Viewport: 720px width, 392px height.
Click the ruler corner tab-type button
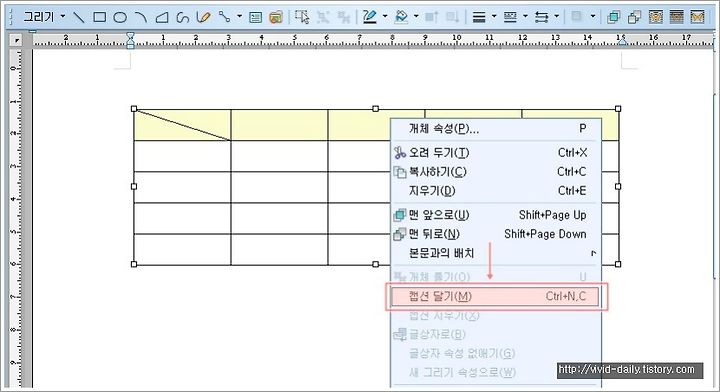tap(17, 40)
